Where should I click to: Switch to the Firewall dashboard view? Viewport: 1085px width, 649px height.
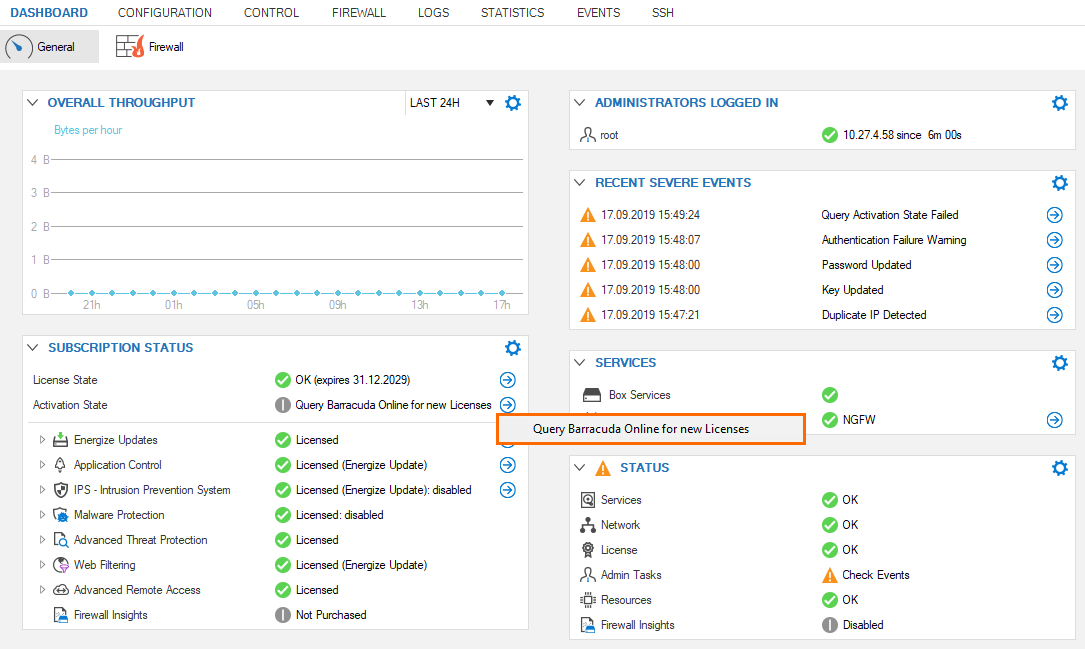point(151,47)
